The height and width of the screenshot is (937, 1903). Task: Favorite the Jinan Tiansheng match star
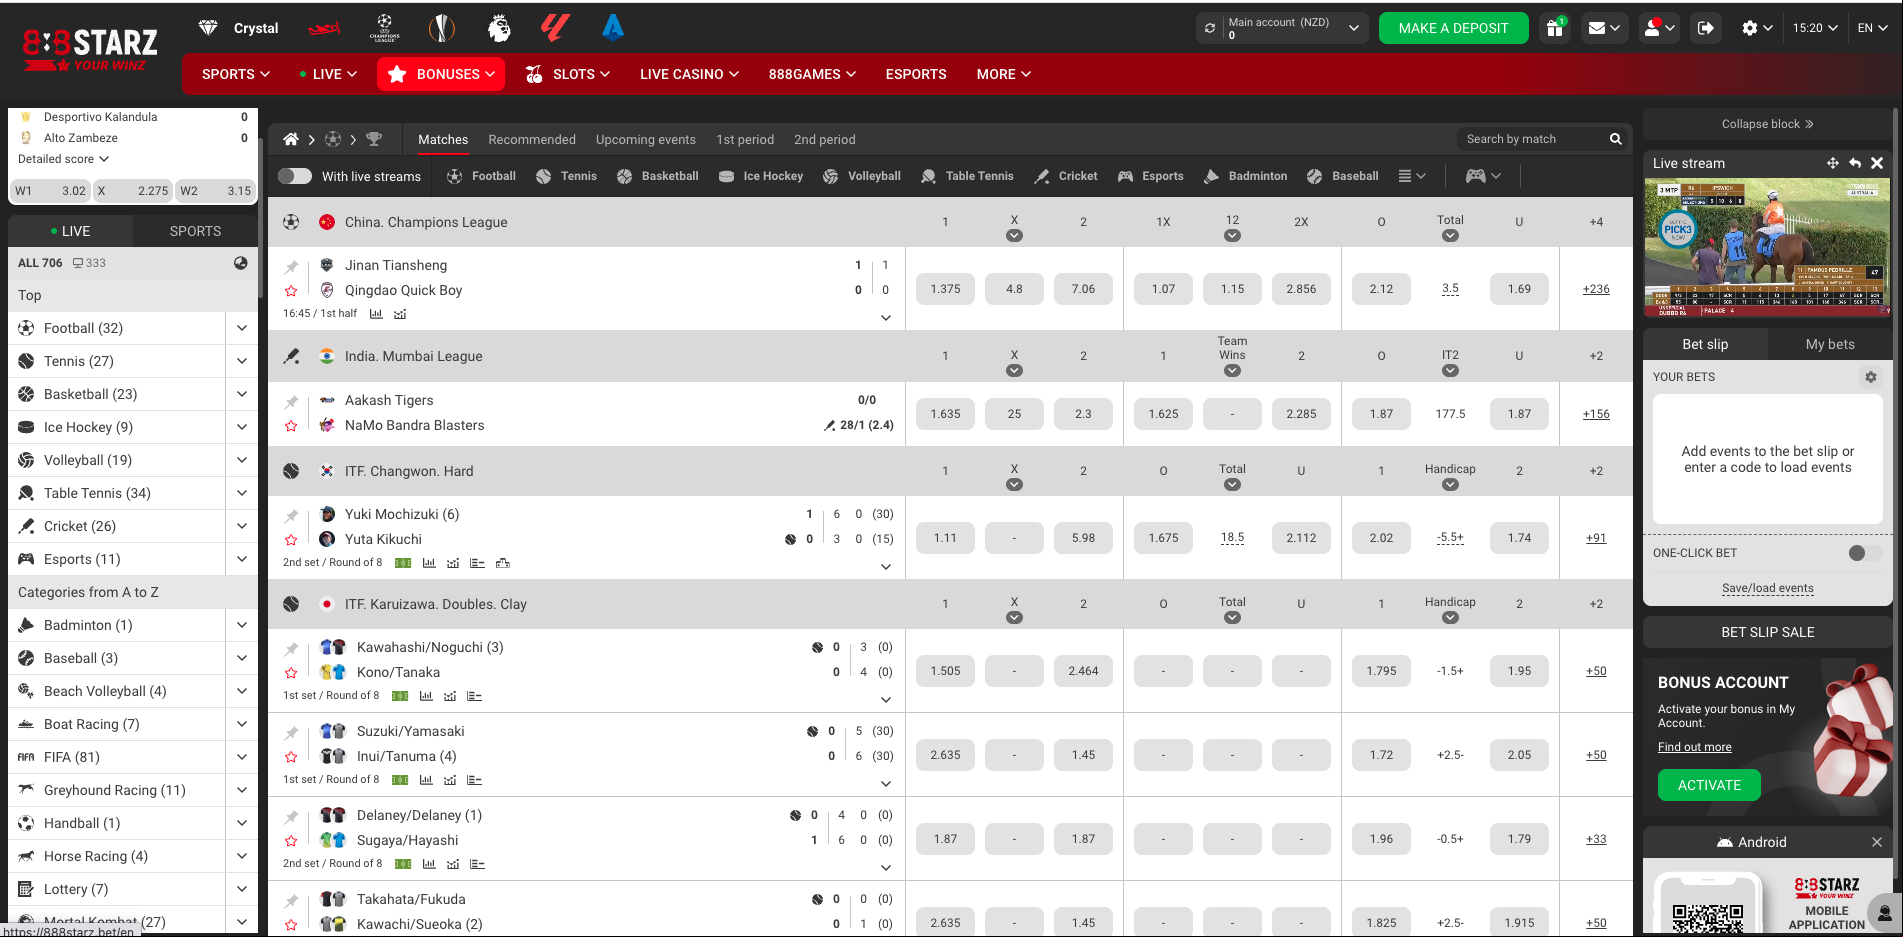(291, 291)
